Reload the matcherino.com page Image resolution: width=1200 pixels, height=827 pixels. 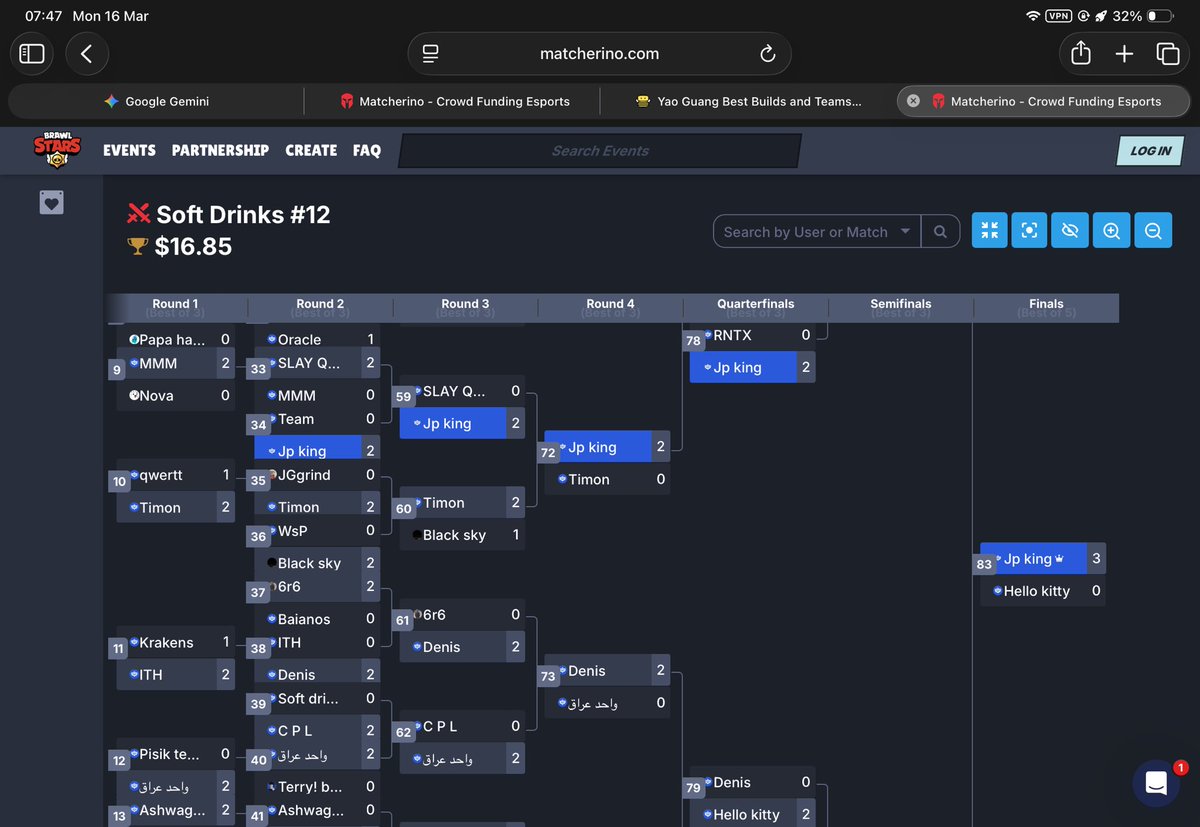(767, 54)
